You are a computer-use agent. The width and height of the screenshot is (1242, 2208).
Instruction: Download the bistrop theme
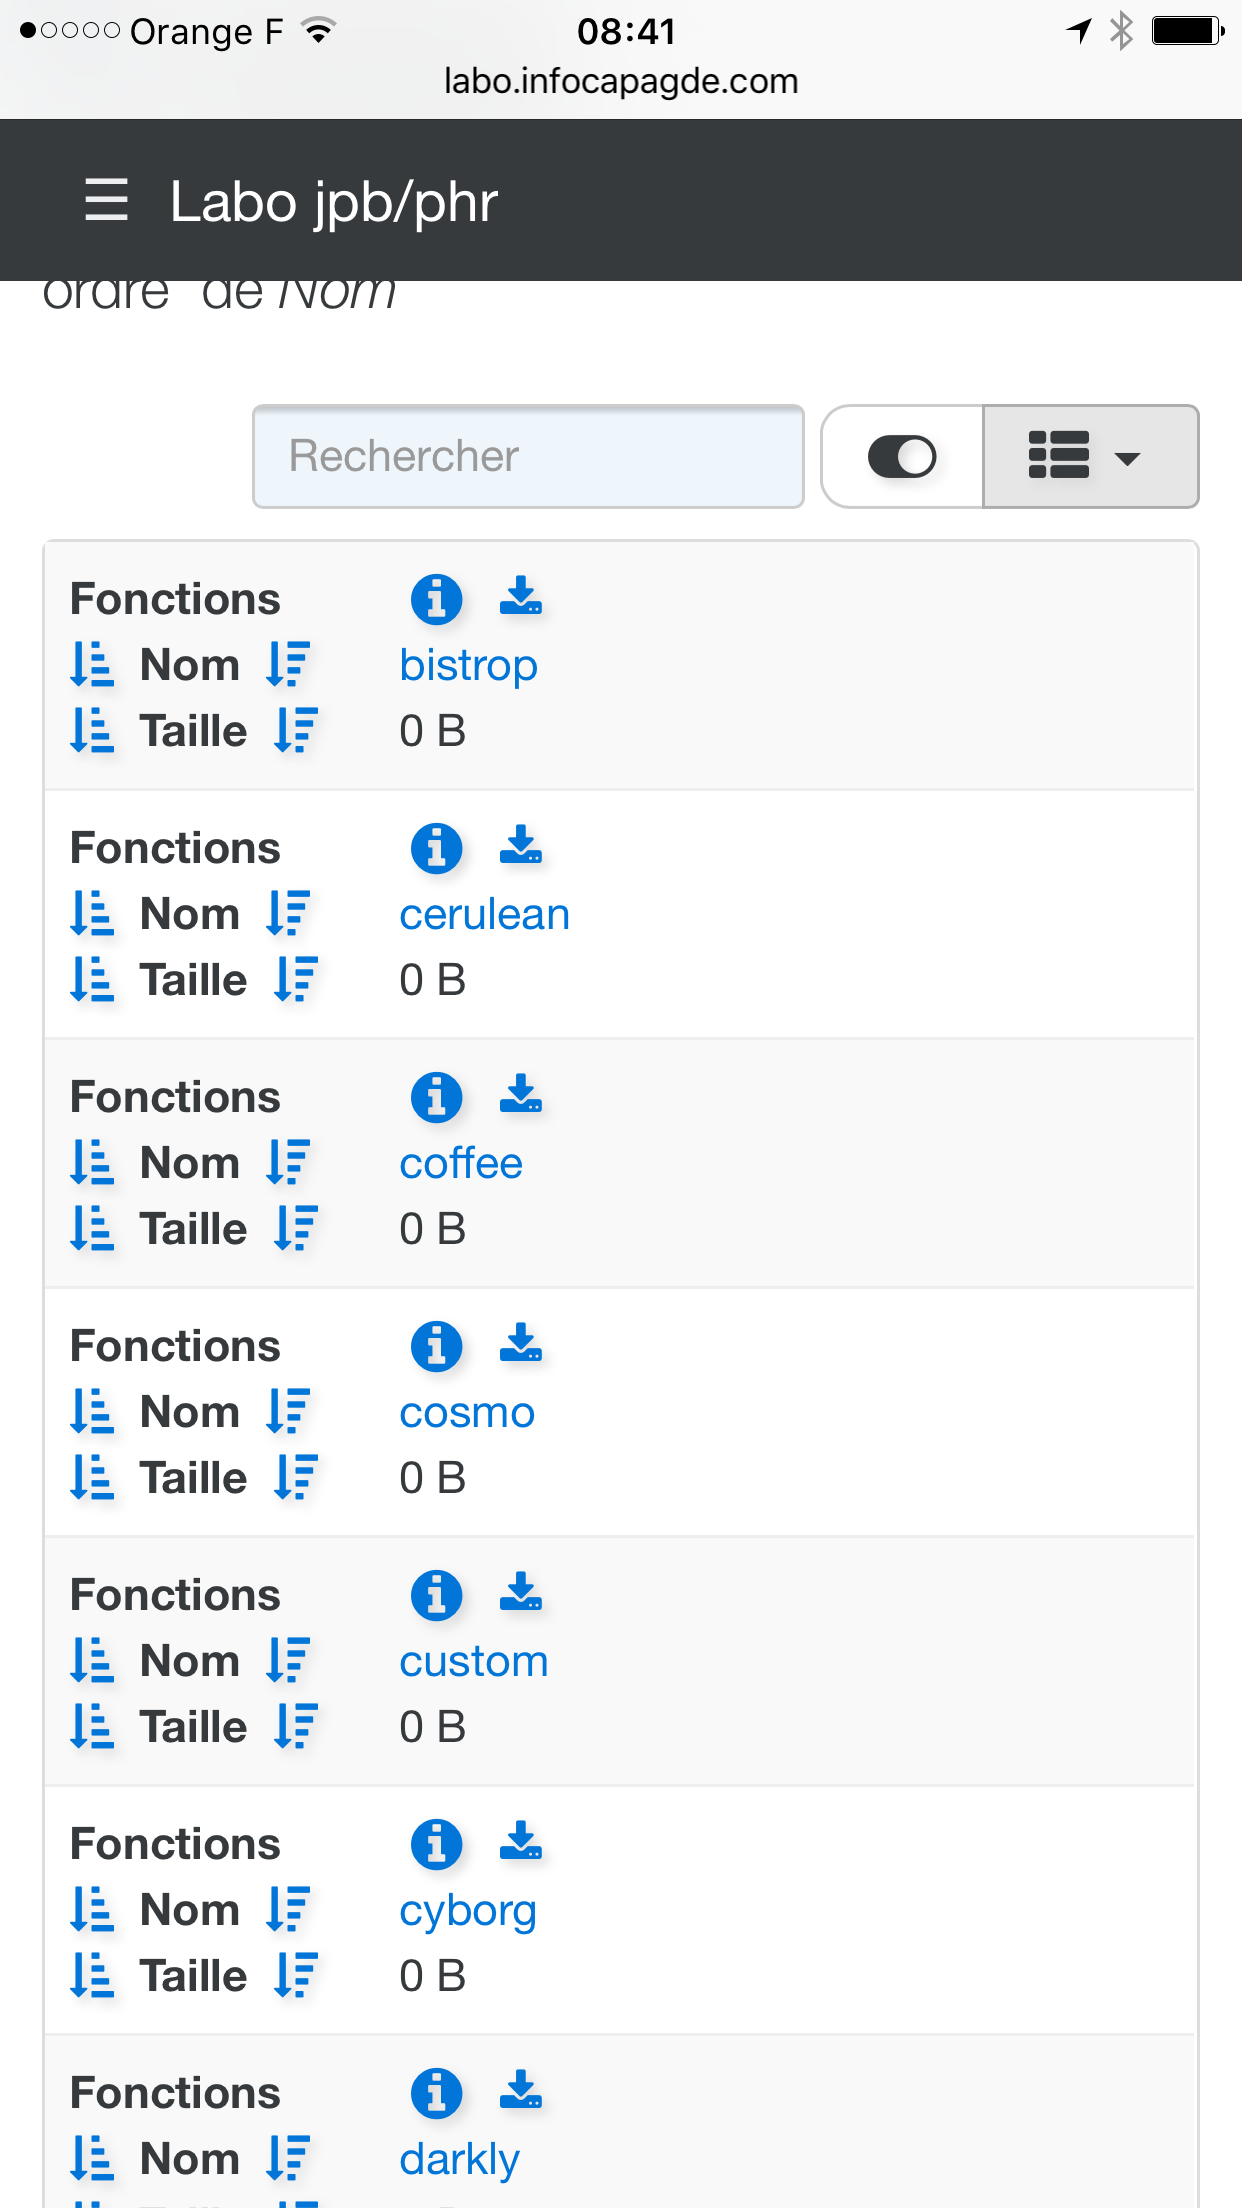pos(521,596)
